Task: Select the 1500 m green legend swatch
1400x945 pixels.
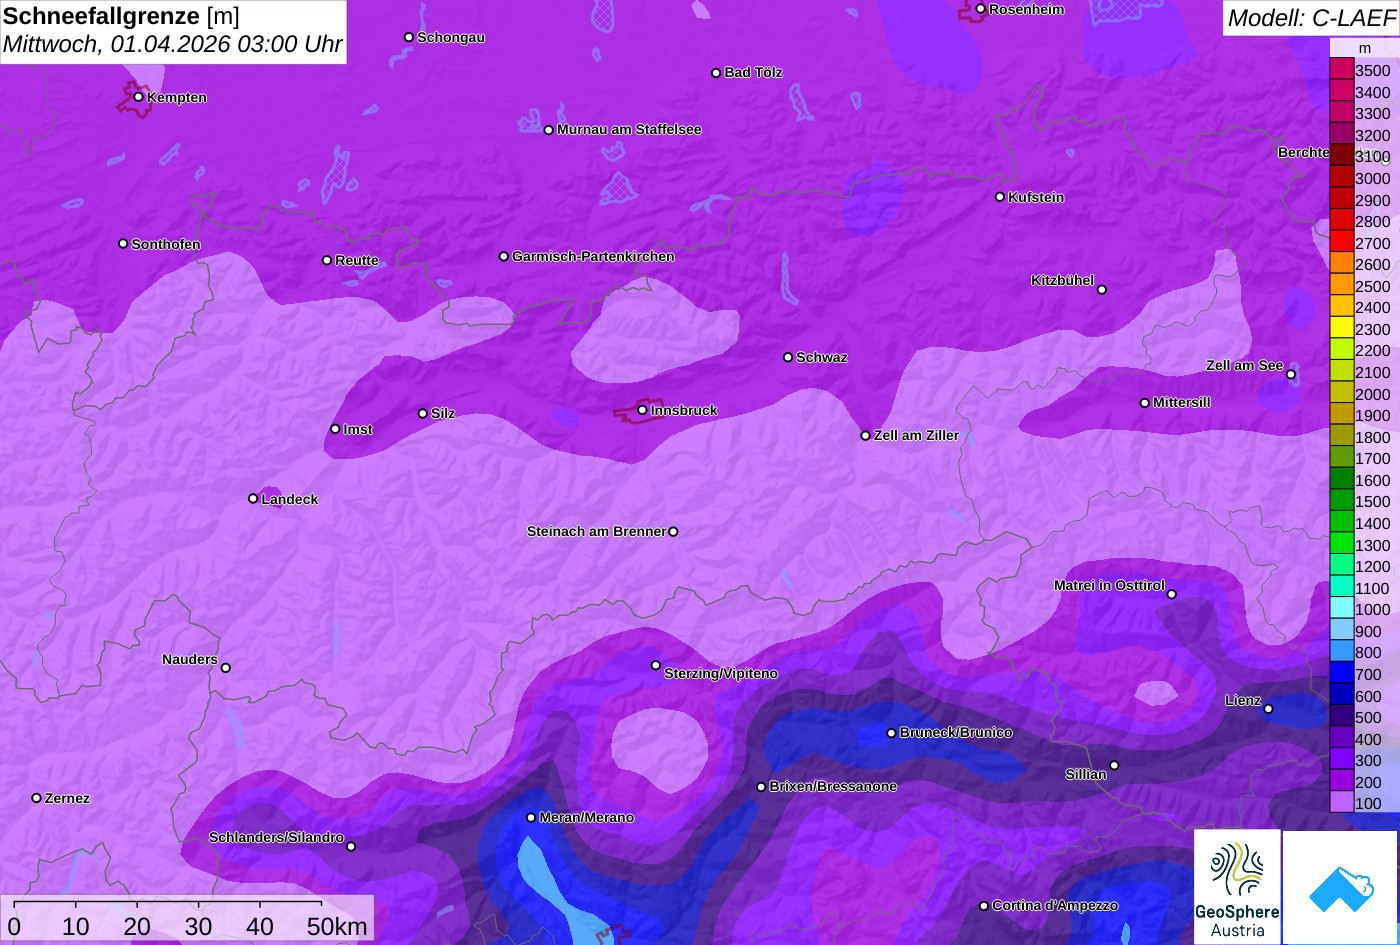Action: pyautogui.click(x=1341, y=501)
